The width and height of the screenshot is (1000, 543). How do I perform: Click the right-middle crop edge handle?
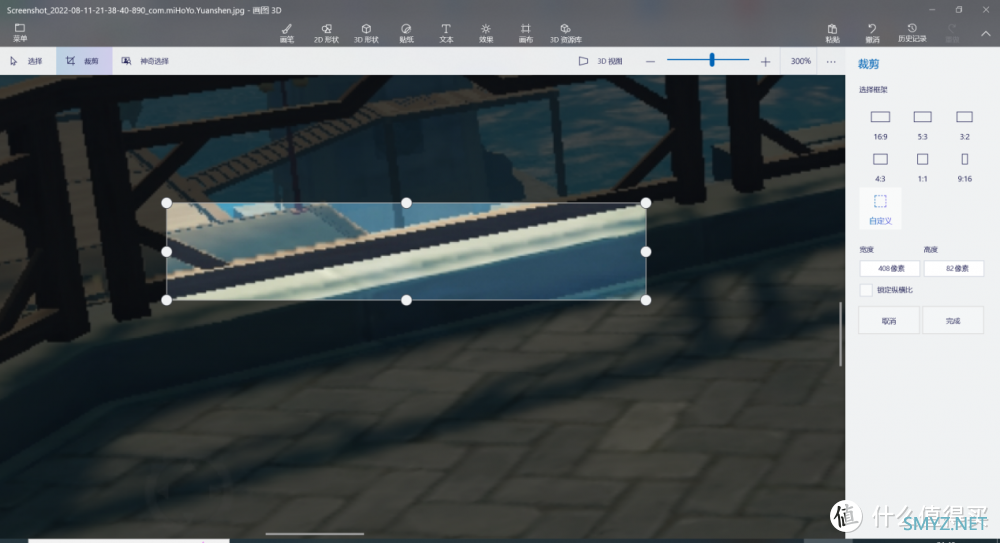pos(646,251)
